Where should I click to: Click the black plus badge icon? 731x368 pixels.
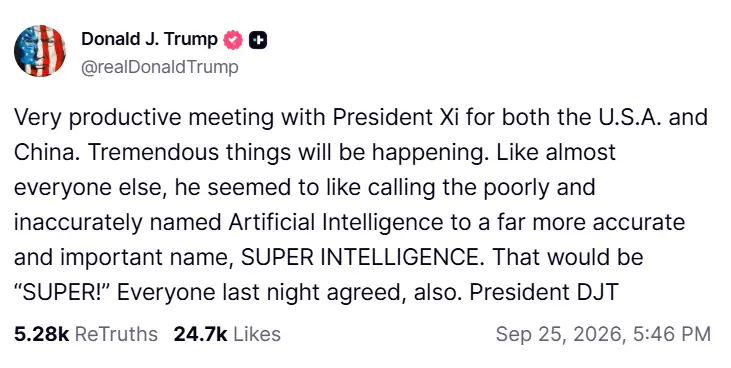coord(258,41)
